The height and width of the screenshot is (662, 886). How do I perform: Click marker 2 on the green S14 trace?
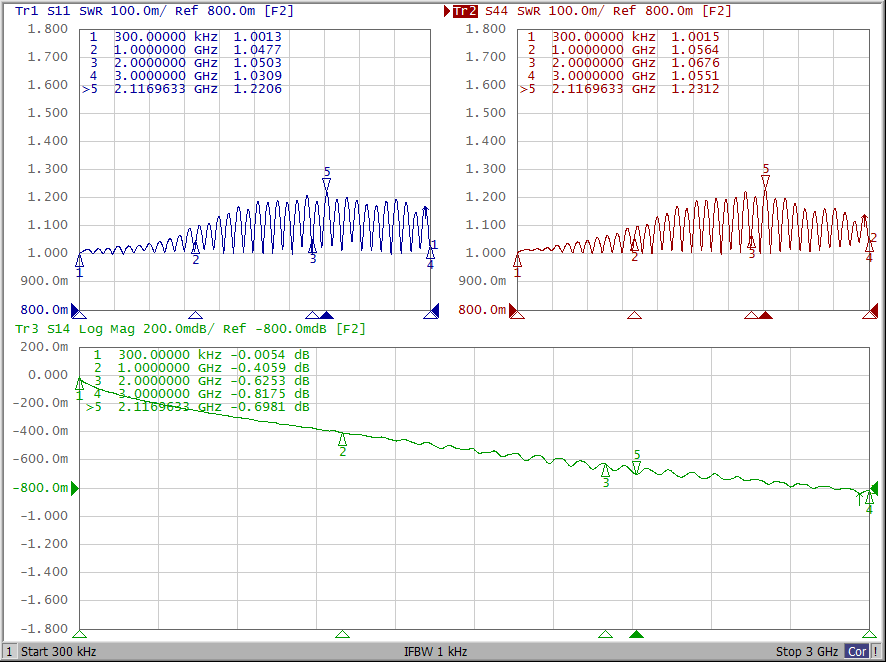click(342, 439)
